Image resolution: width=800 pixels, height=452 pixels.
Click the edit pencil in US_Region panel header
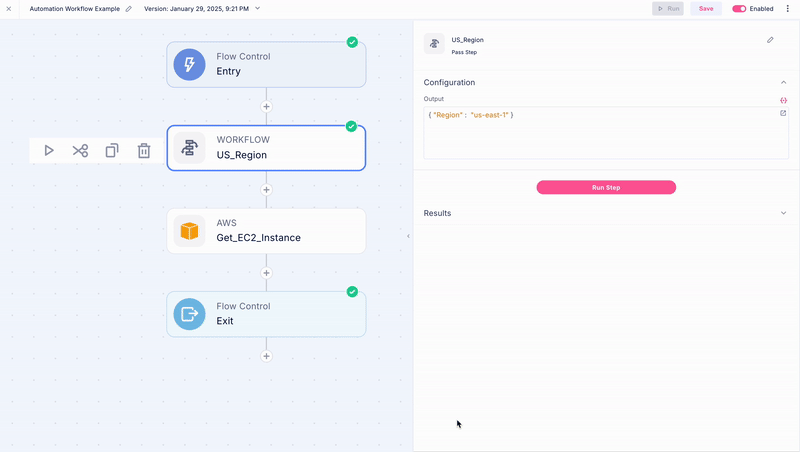click(x=770, y=40)
